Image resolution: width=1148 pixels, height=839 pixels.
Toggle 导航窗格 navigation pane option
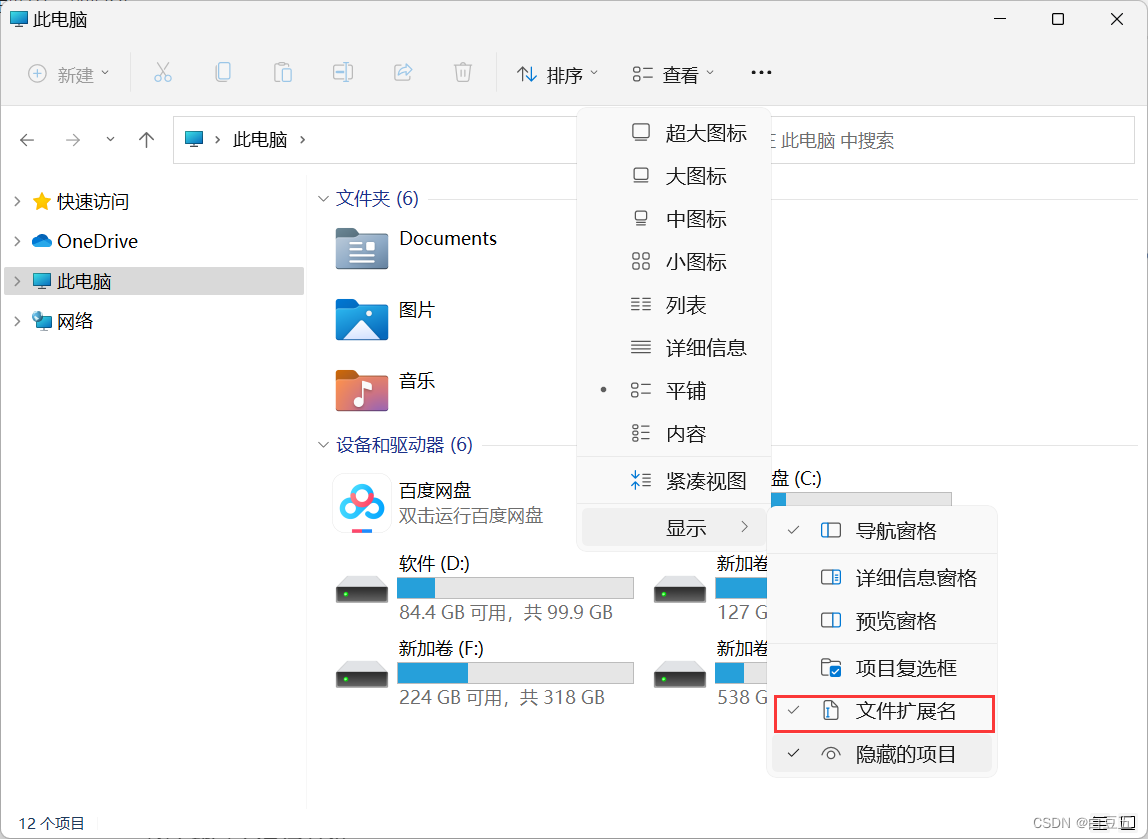pos(882,531)
